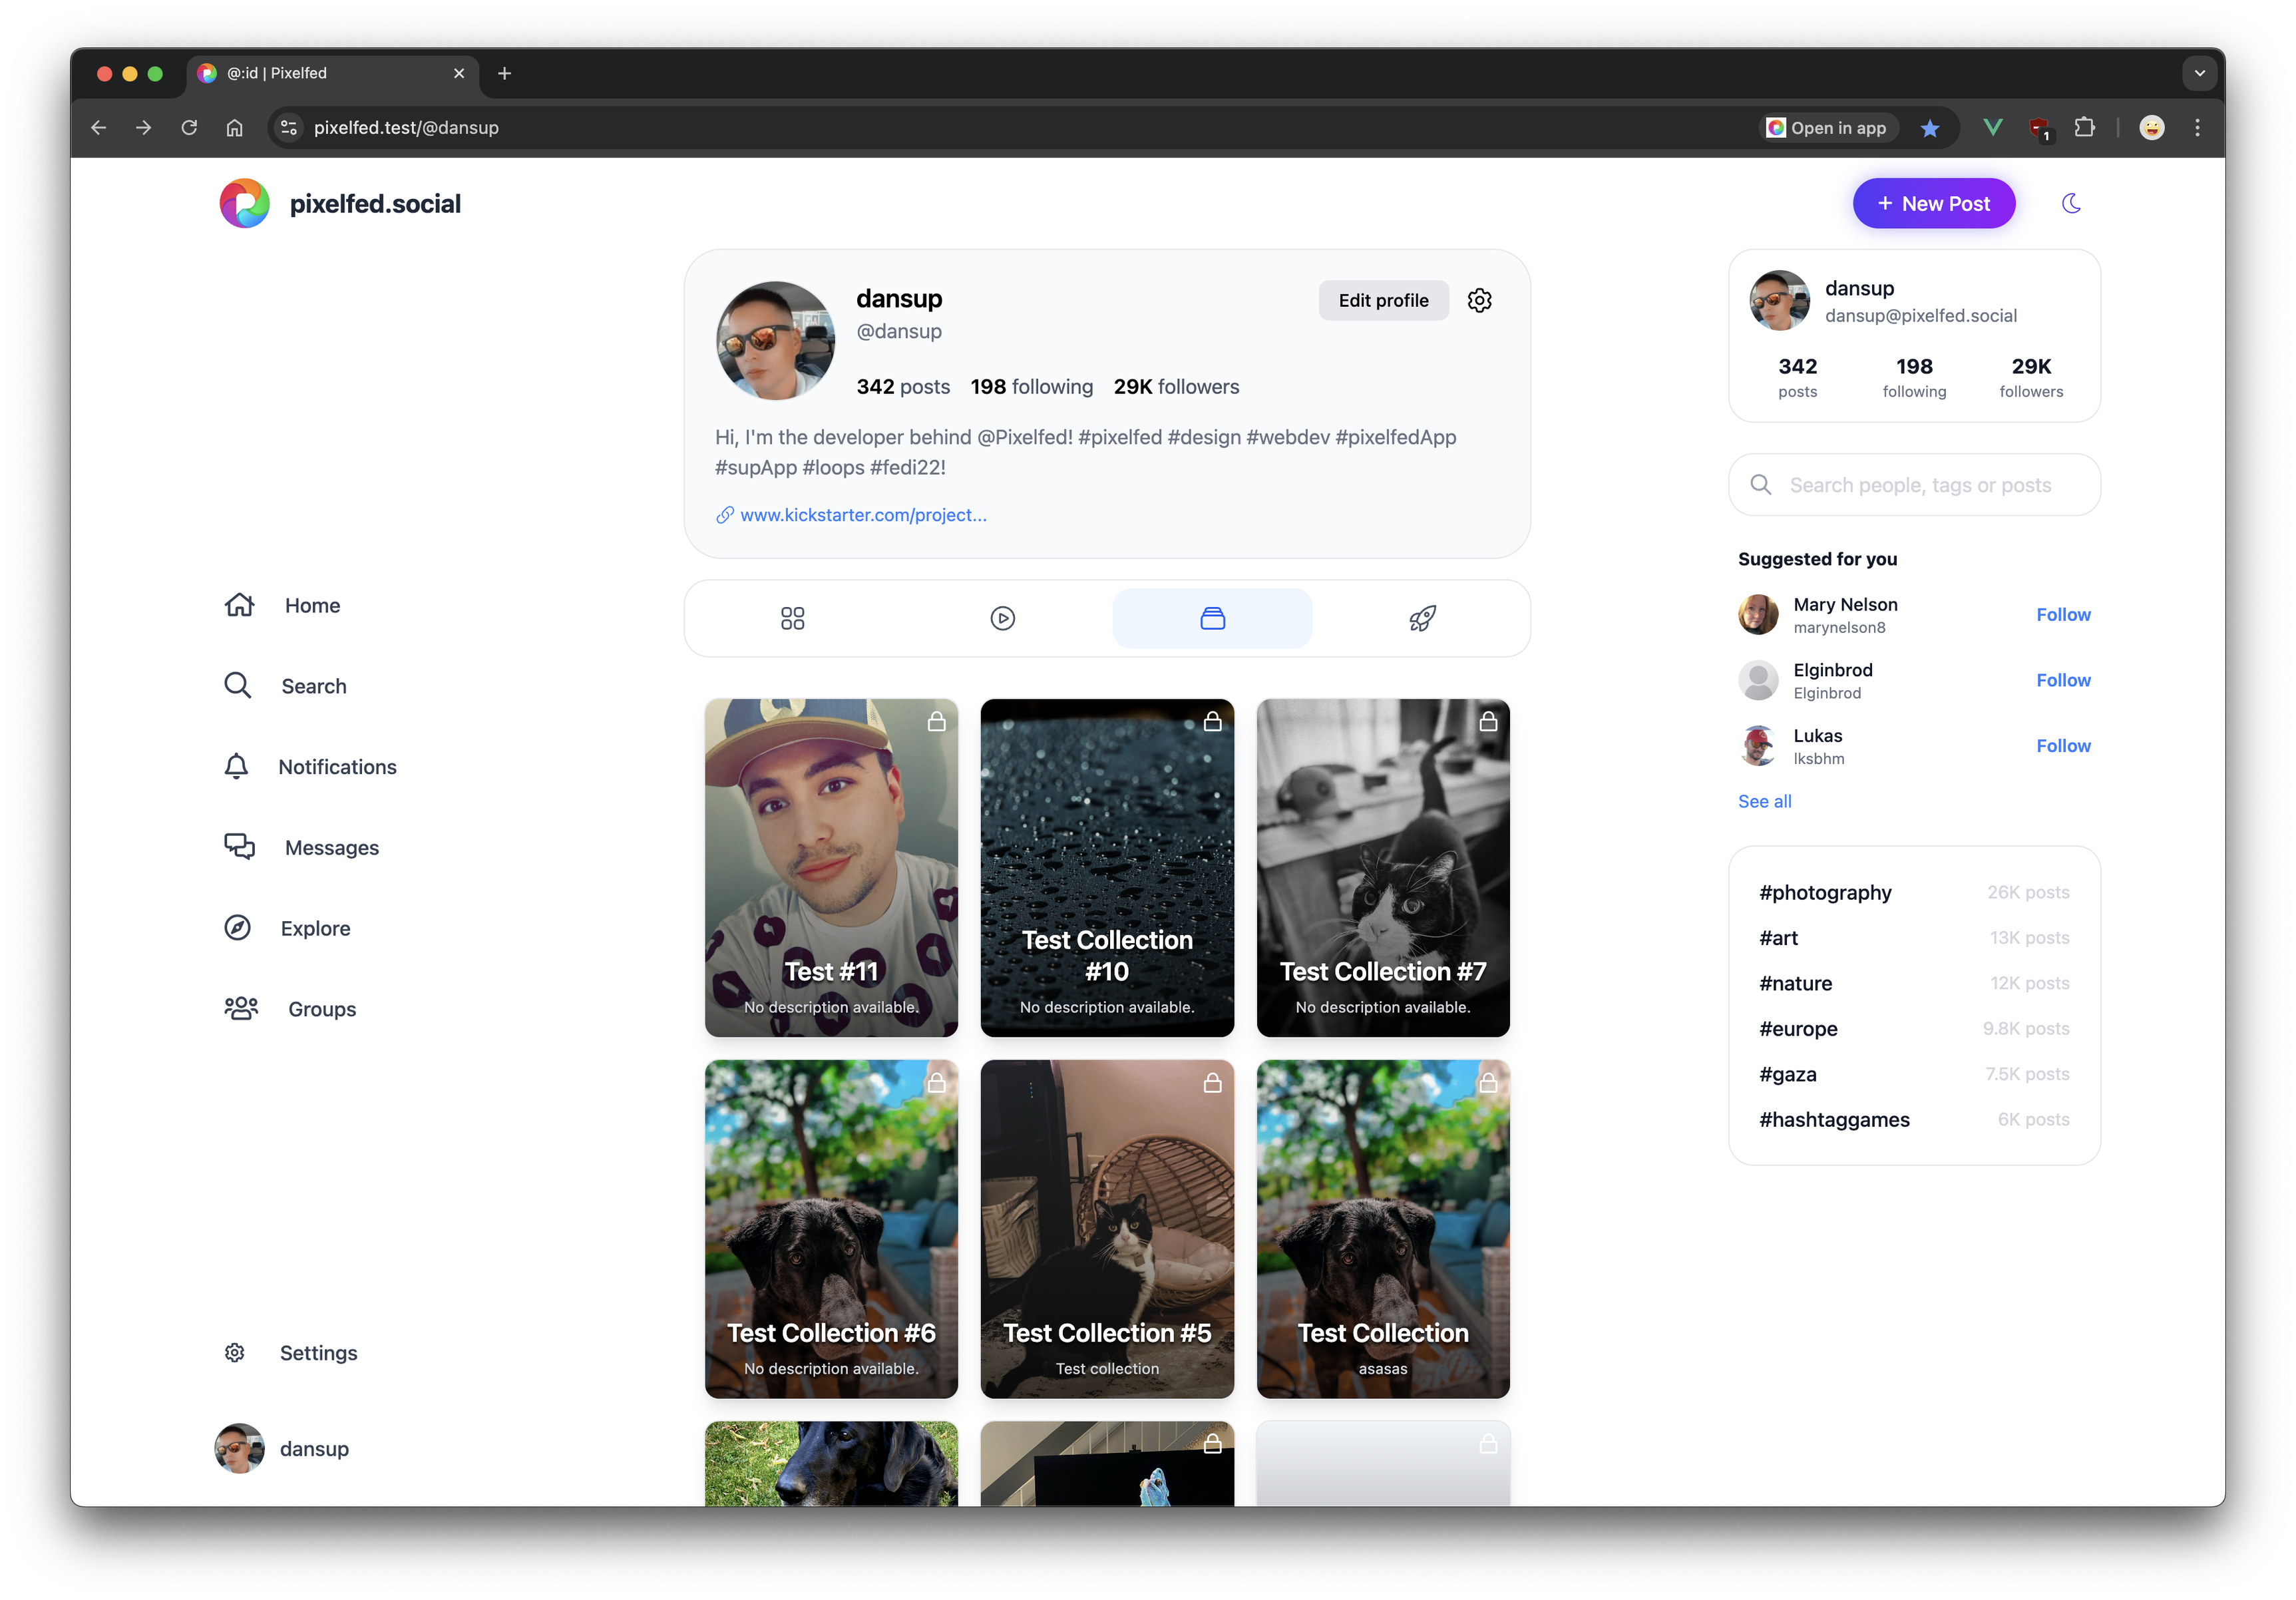Click the dansup account at sidebar bottom

pyautogui.click(x=283, y=1449)
